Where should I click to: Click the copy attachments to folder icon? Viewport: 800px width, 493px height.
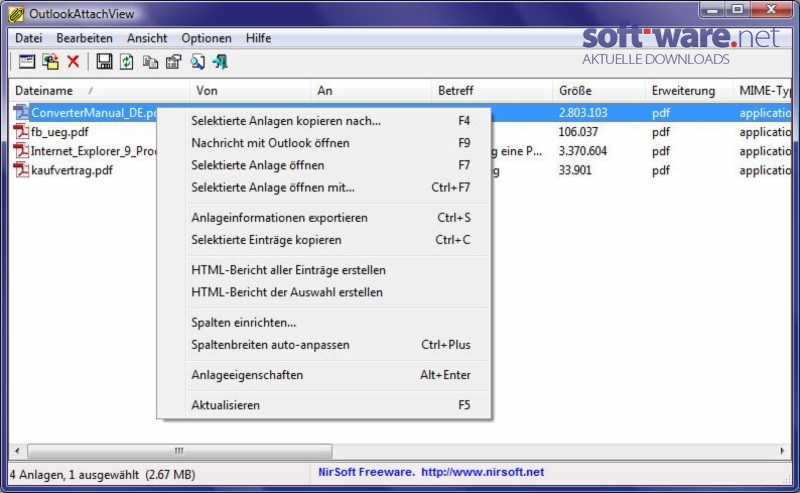coord(50,62)
